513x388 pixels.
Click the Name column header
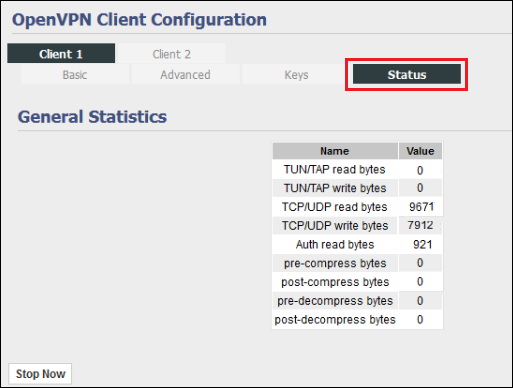pyautogui.click(x=335, y=151)
